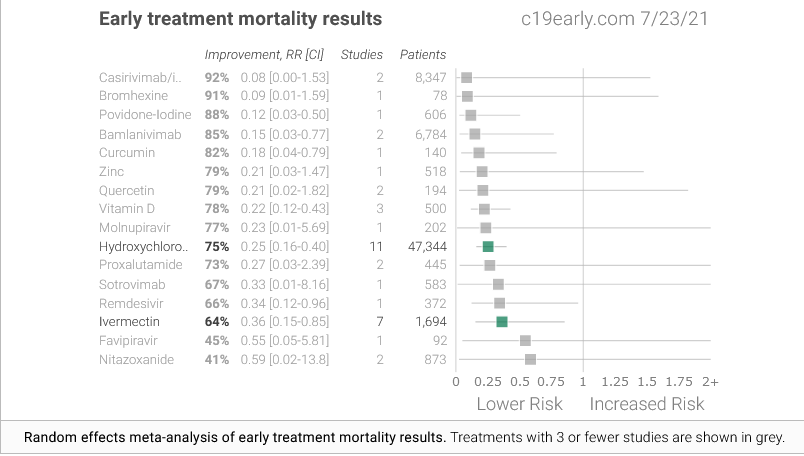Screen dimensions: 804x456
Task: Click the Increased Risk axis label
Action: click(x=647, y=404)
